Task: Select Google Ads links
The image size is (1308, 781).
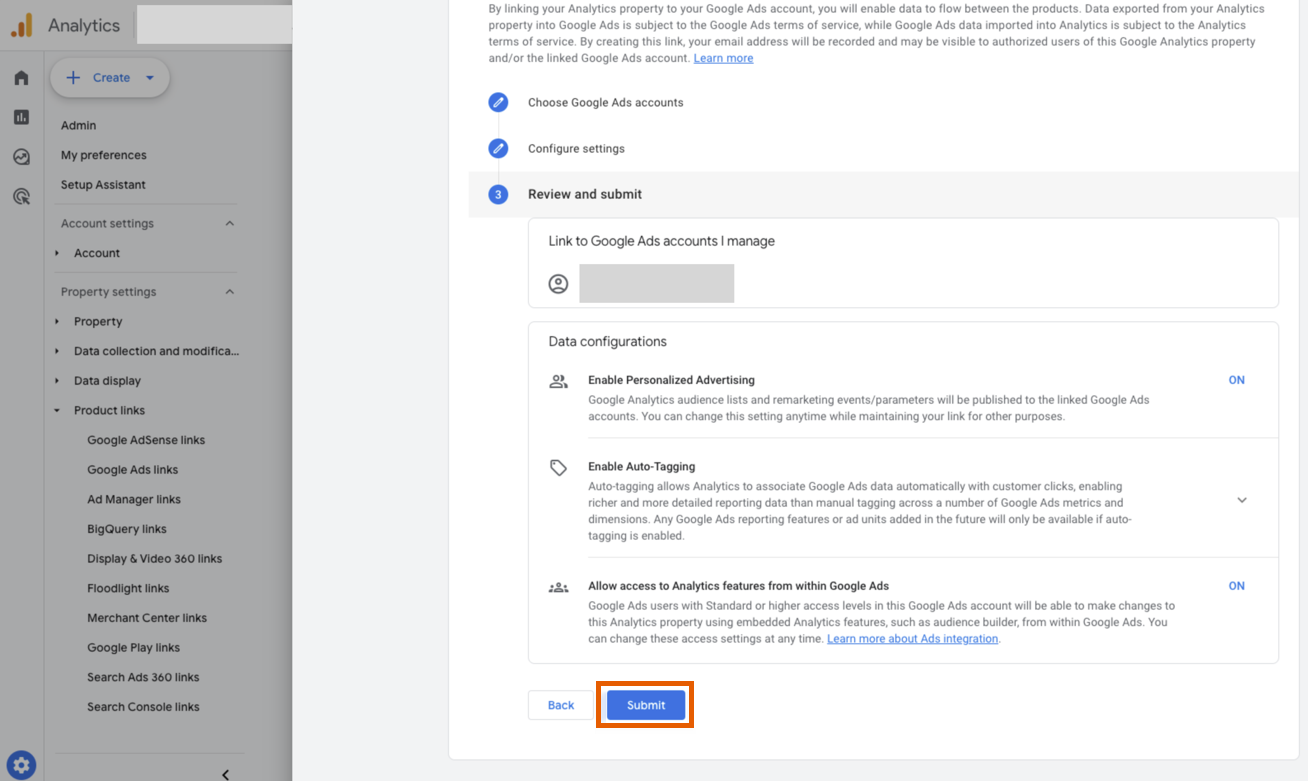Action: (x=132, y=470)
